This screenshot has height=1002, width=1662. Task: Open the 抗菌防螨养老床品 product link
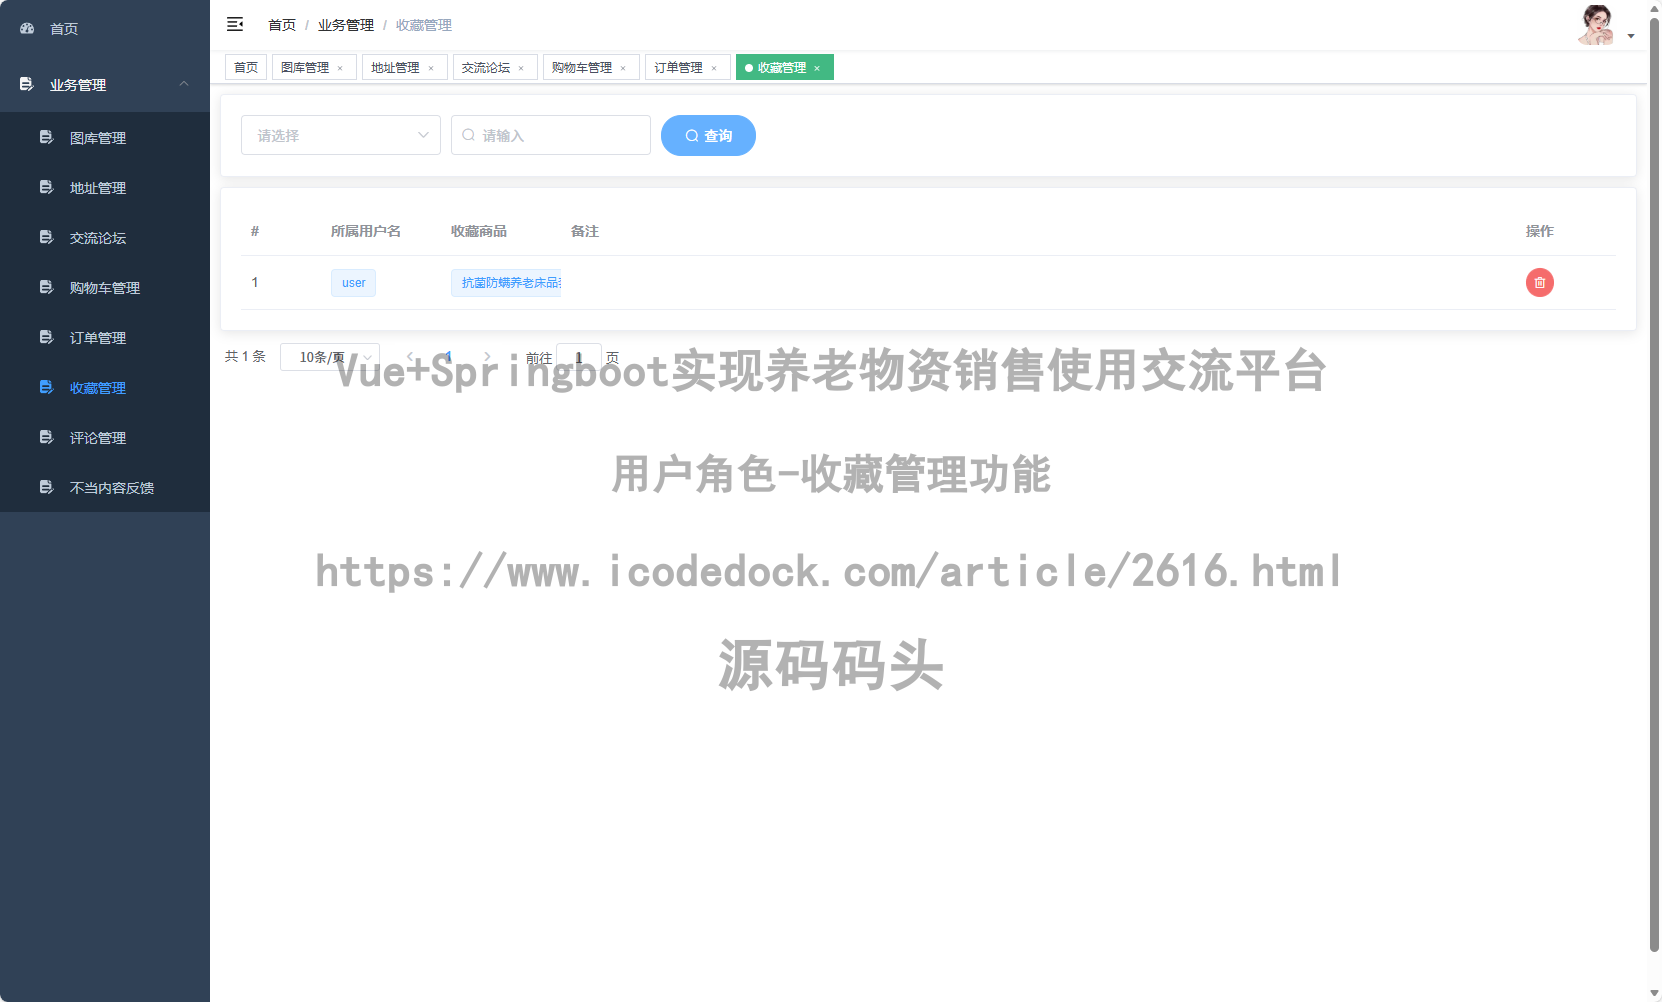[x=508, y=282]
